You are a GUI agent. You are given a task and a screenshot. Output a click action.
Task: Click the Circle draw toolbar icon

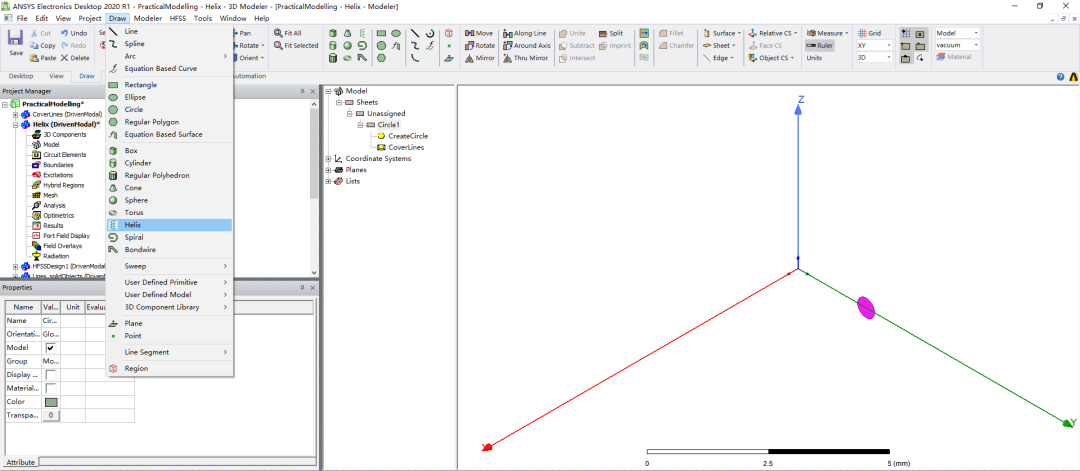(x=381, y=45)
